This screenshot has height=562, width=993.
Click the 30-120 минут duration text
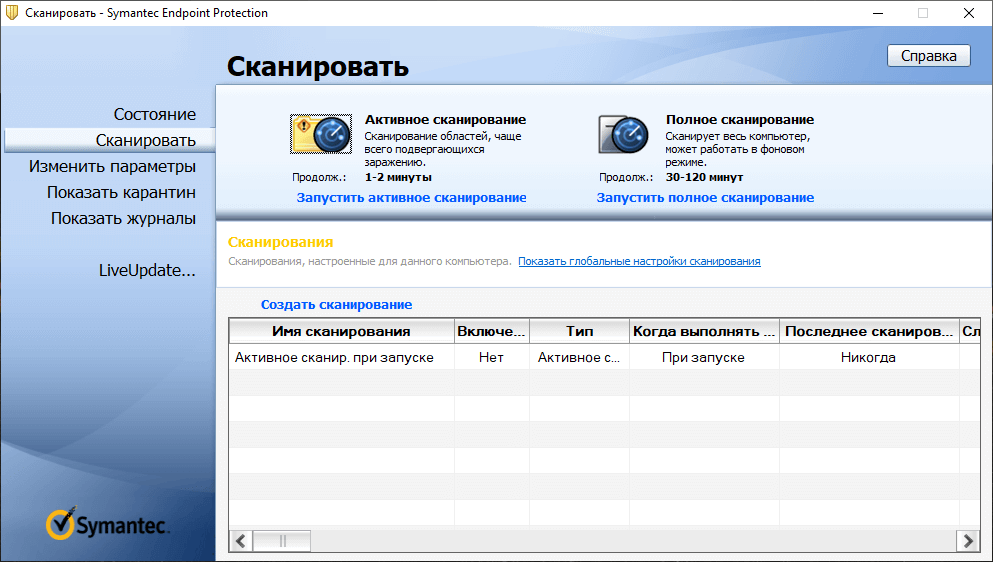pos(704,177)
